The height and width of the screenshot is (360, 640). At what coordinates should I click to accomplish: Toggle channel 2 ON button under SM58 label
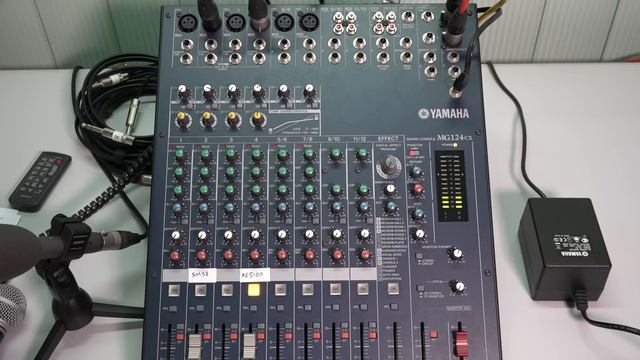(x=200, y=290)
